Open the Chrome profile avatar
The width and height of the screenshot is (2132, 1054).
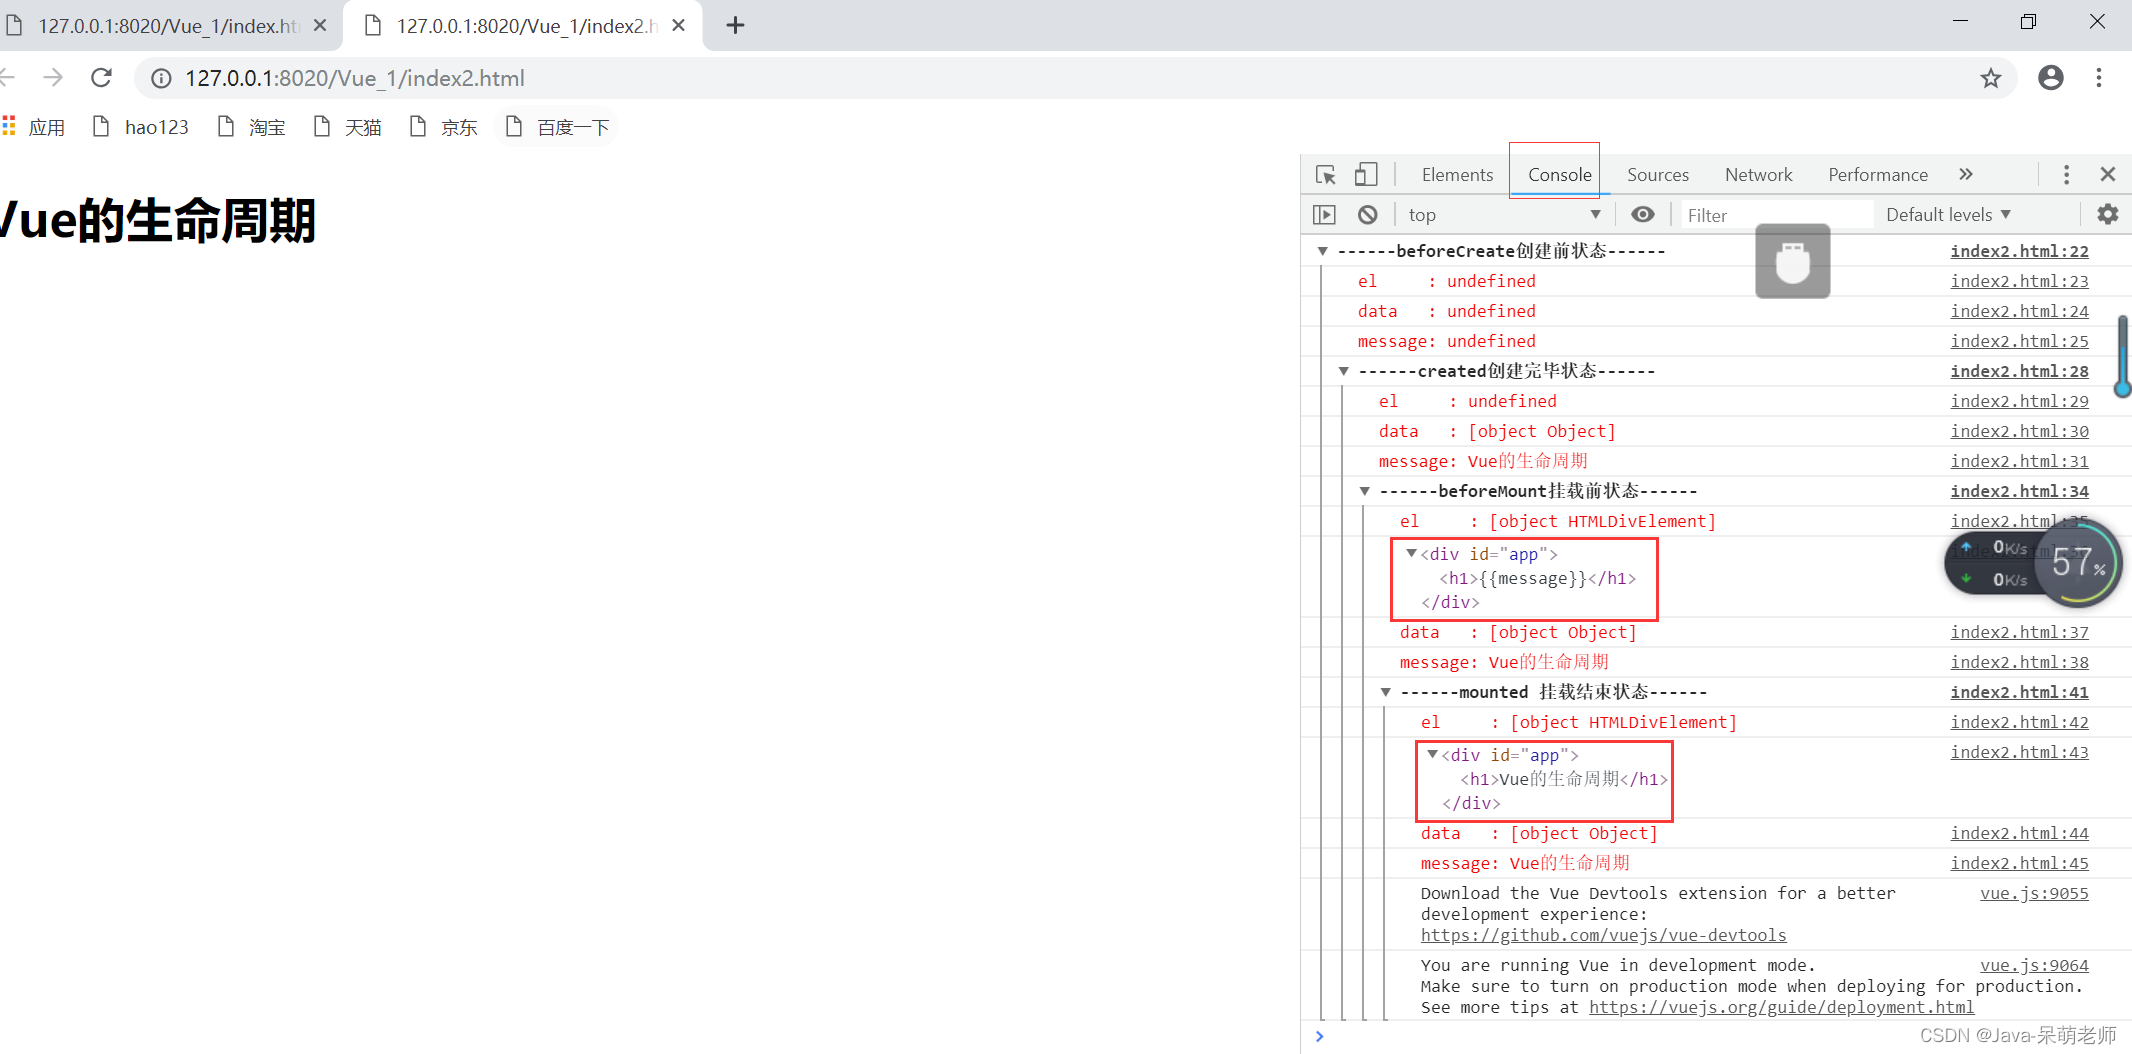[x=2051, y=78]
